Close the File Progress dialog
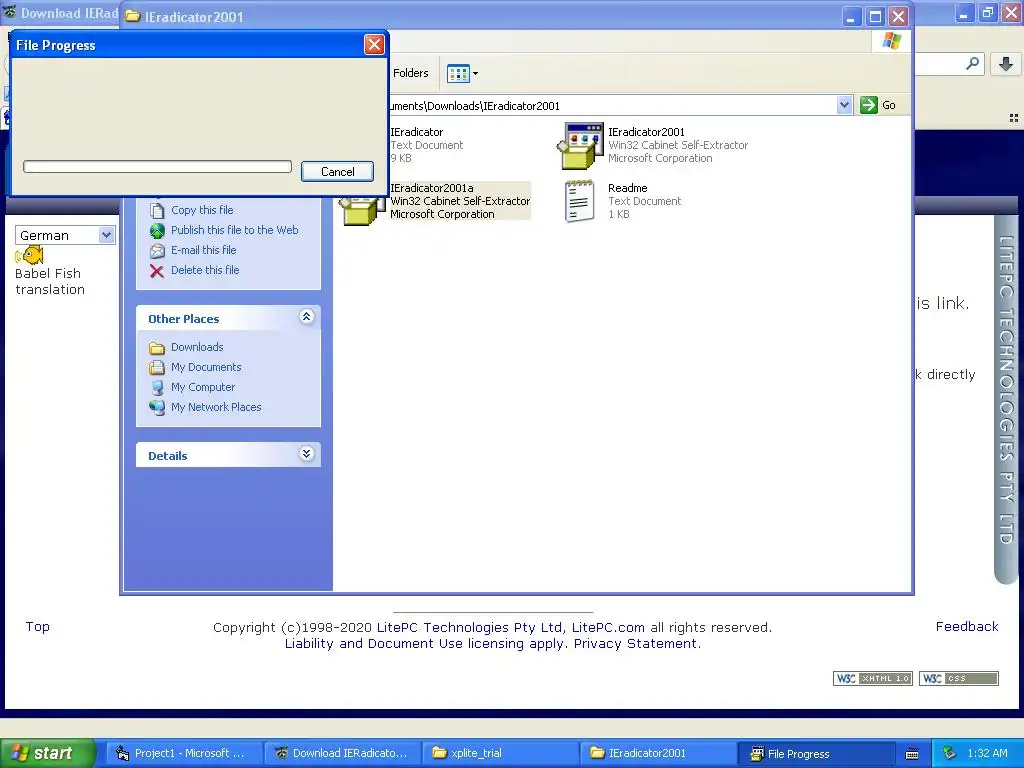The image size is (1024, 768). click(374, 45)
